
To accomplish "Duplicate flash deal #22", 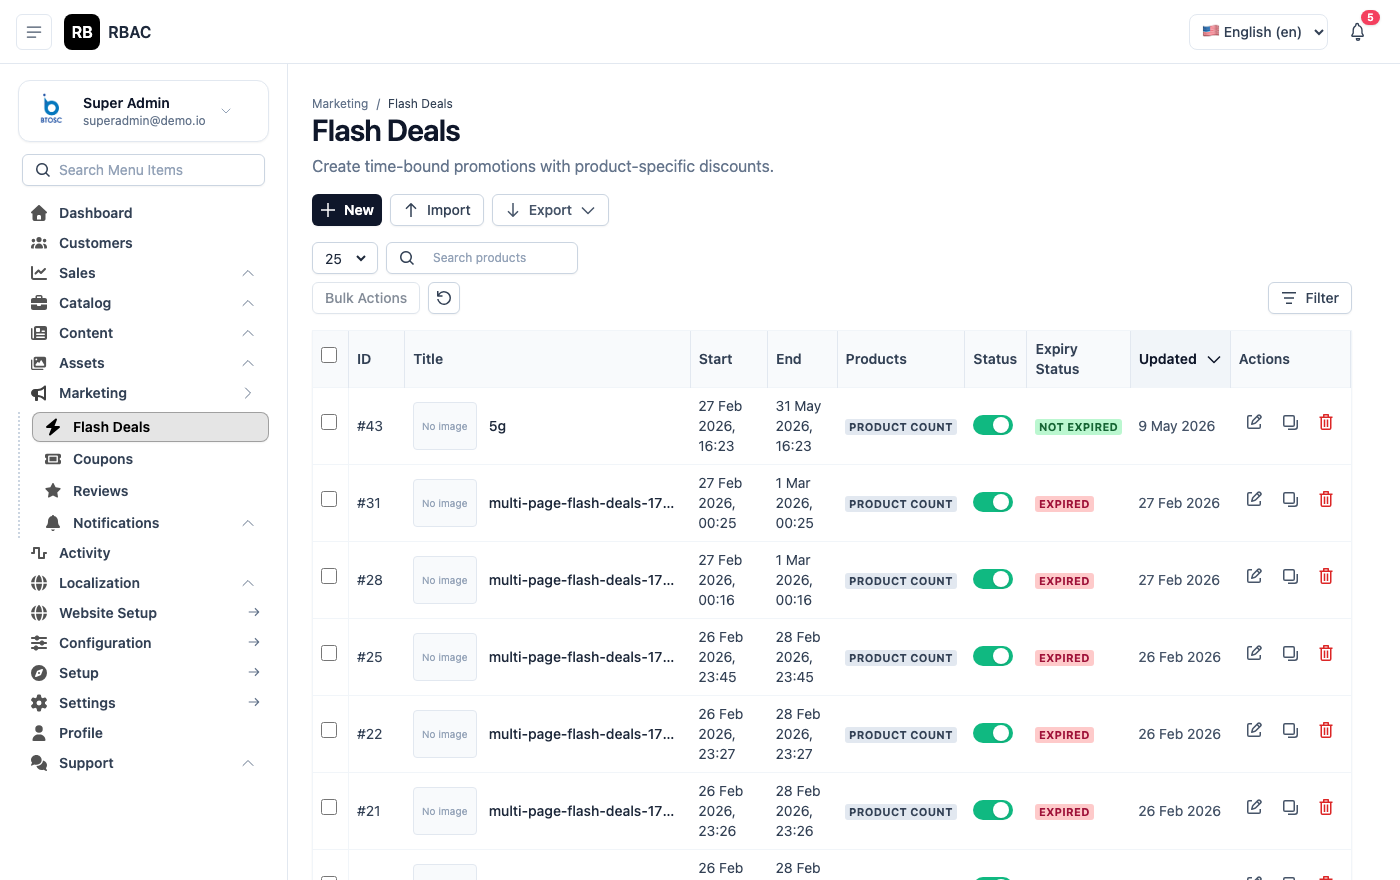I will coord(1290,730).
